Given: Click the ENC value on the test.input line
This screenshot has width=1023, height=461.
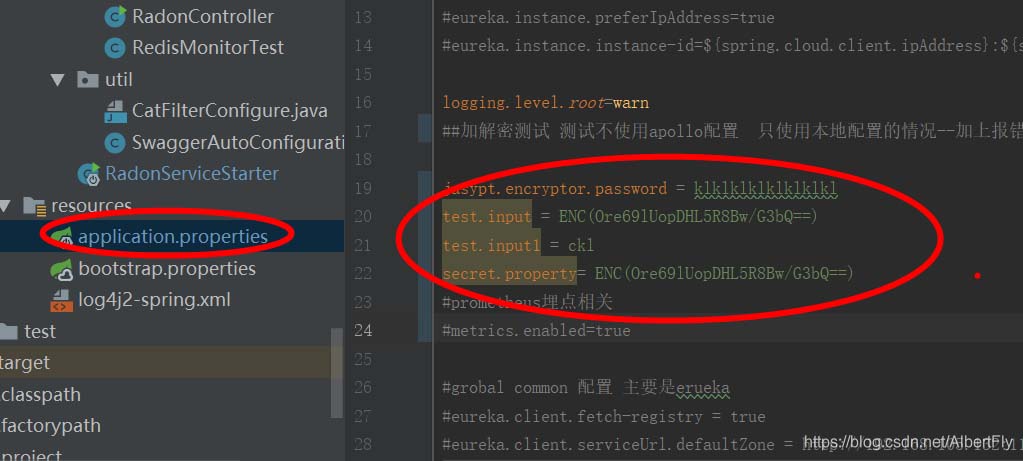Looking at the screenshot, I should click(x=688, y=216).
